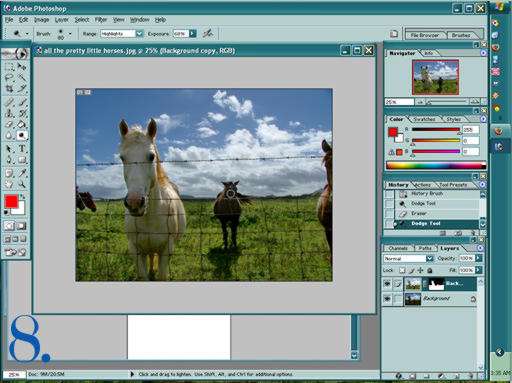Open the tool preset picker arrow
The width and height of the screenshot is (512, 383).
pyautogui.click(x=27, y=34)
